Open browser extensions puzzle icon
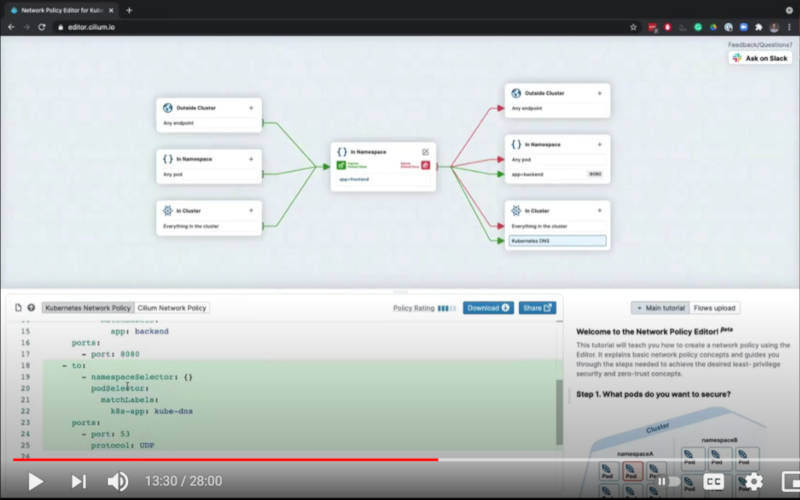 click(759, 27)
